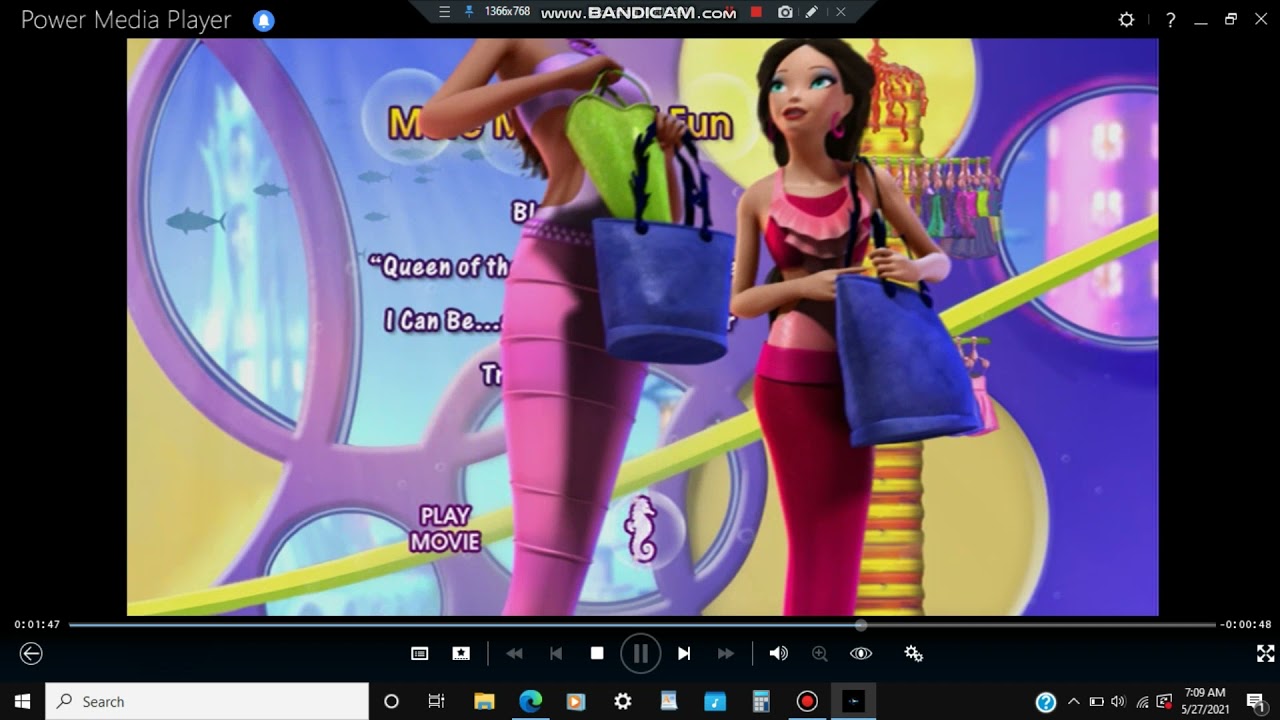1280x720 pixels.
Task: Click the battery status tray icon
Action: 1096,702
